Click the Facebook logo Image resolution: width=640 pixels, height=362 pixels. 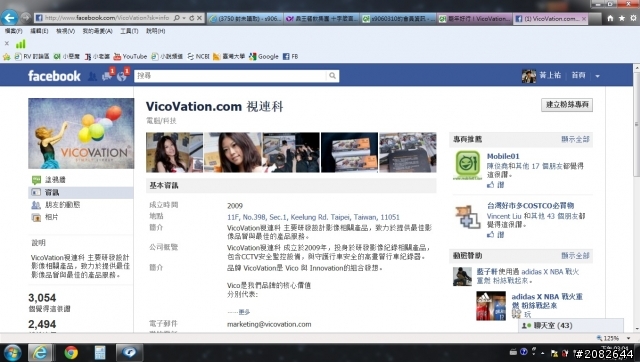point(54,76)
